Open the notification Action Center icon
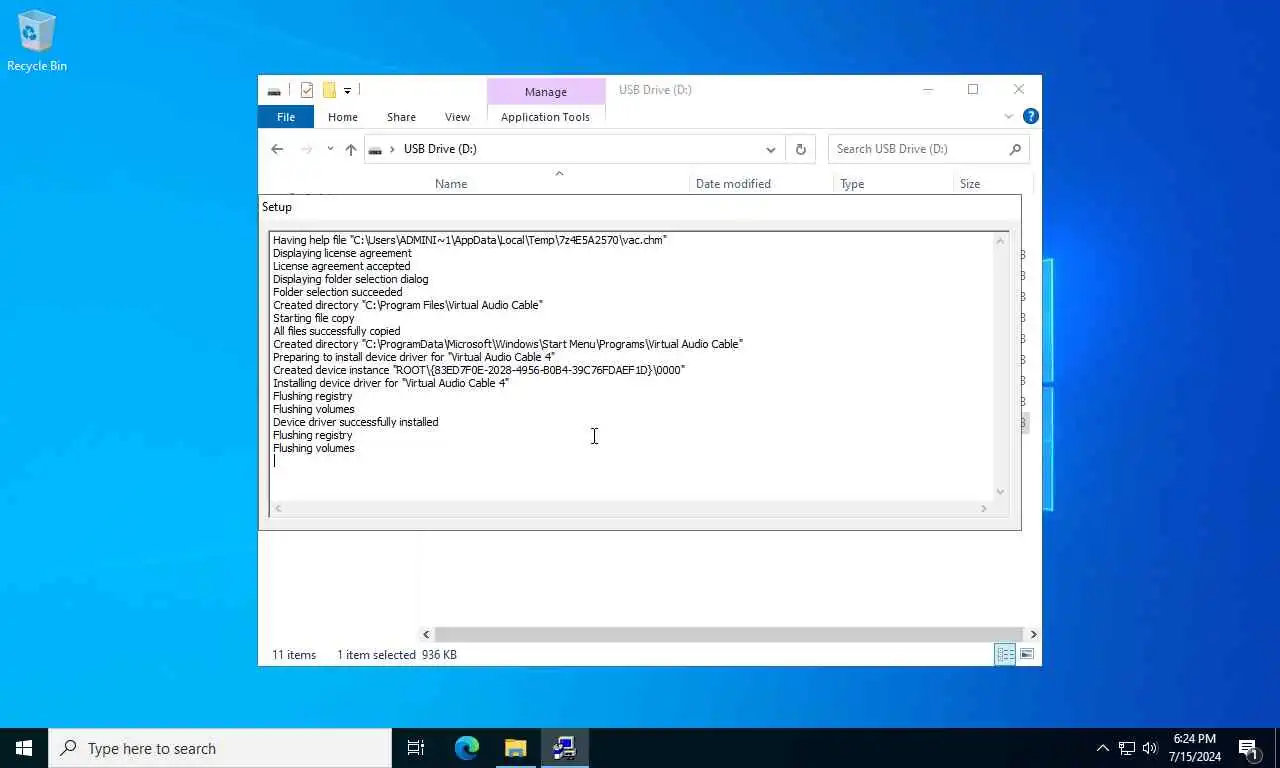 (1248, 748)
